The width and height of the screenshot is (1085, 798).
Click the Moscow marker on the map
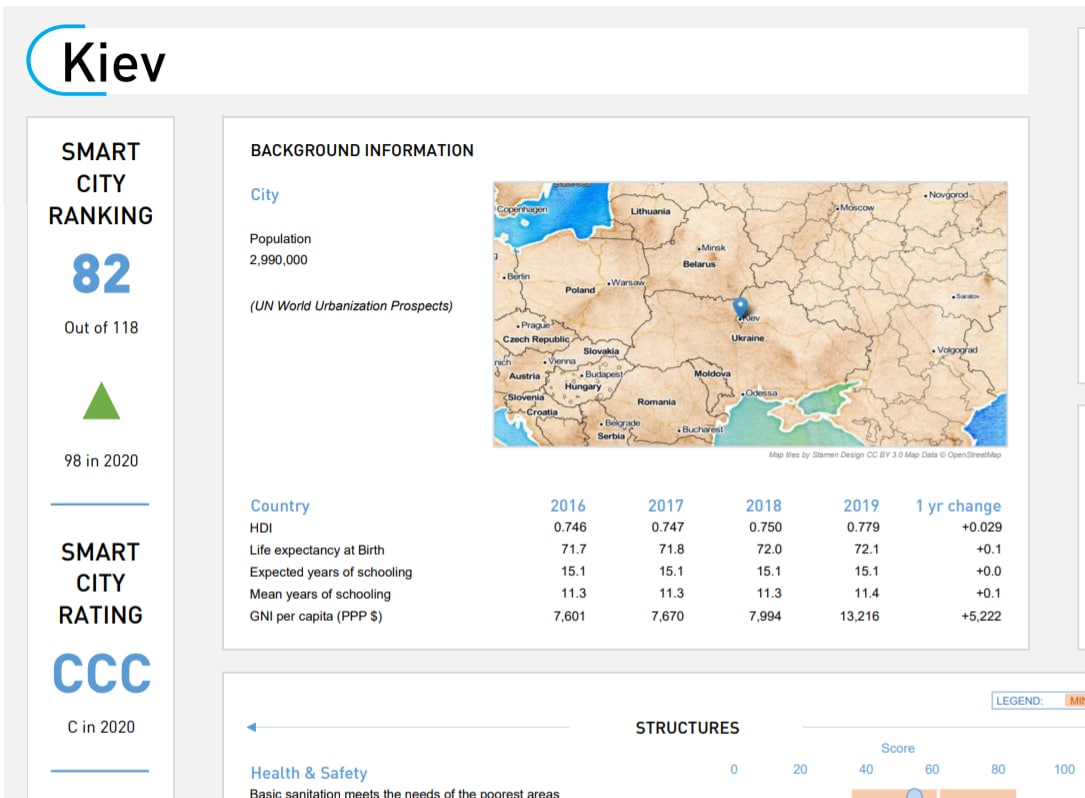(x=839, y=207)
